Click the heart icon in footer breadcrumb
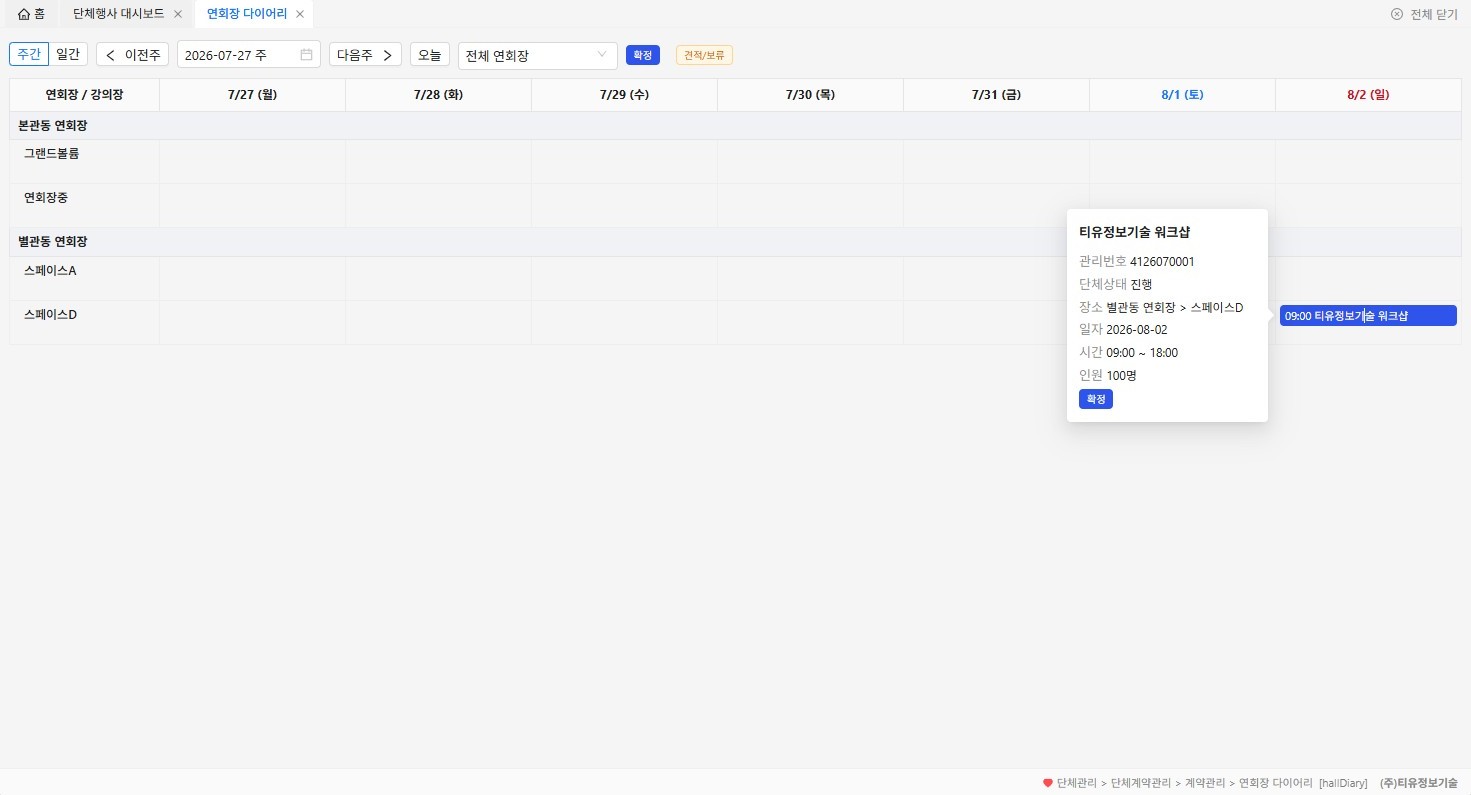This screenshot has height=795, width=1471. pos(1048,783)
